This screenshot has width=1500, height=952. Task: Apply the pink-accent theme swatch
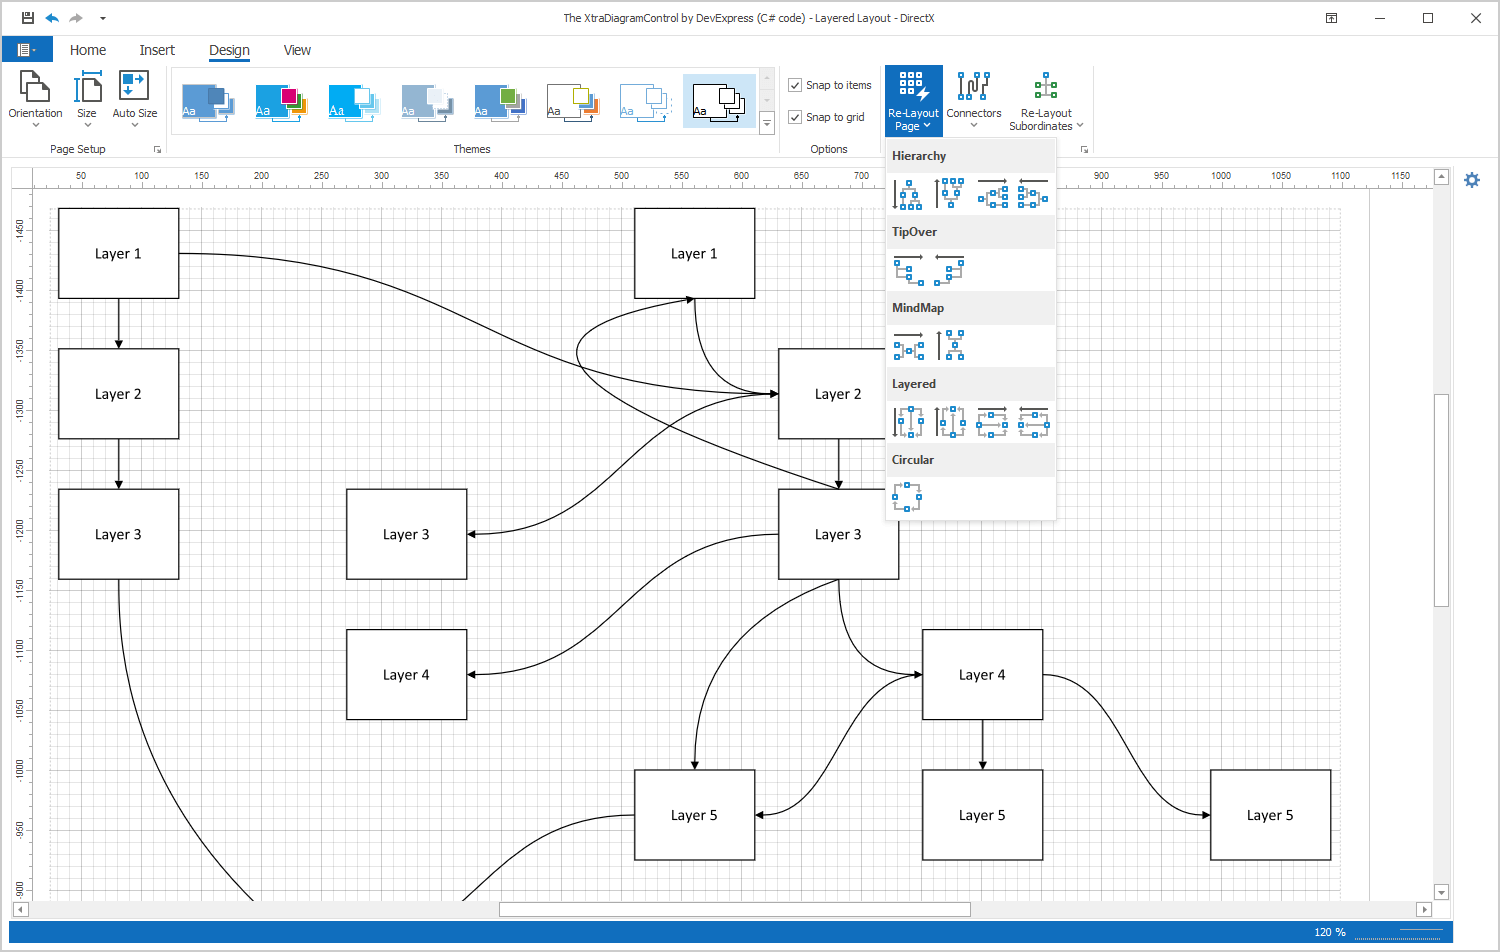281,101
